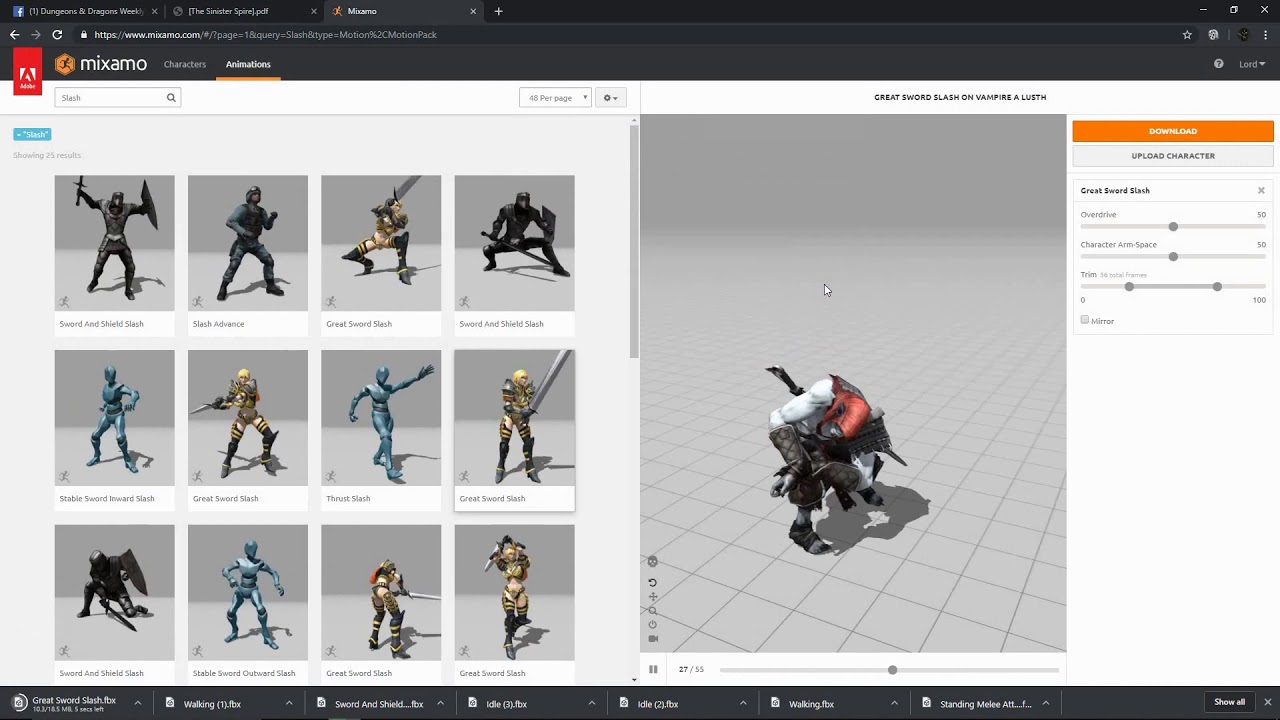Click Show all downloads button
The height and width of the screenshot is (720, 1280).
(x=1229, y=702)
